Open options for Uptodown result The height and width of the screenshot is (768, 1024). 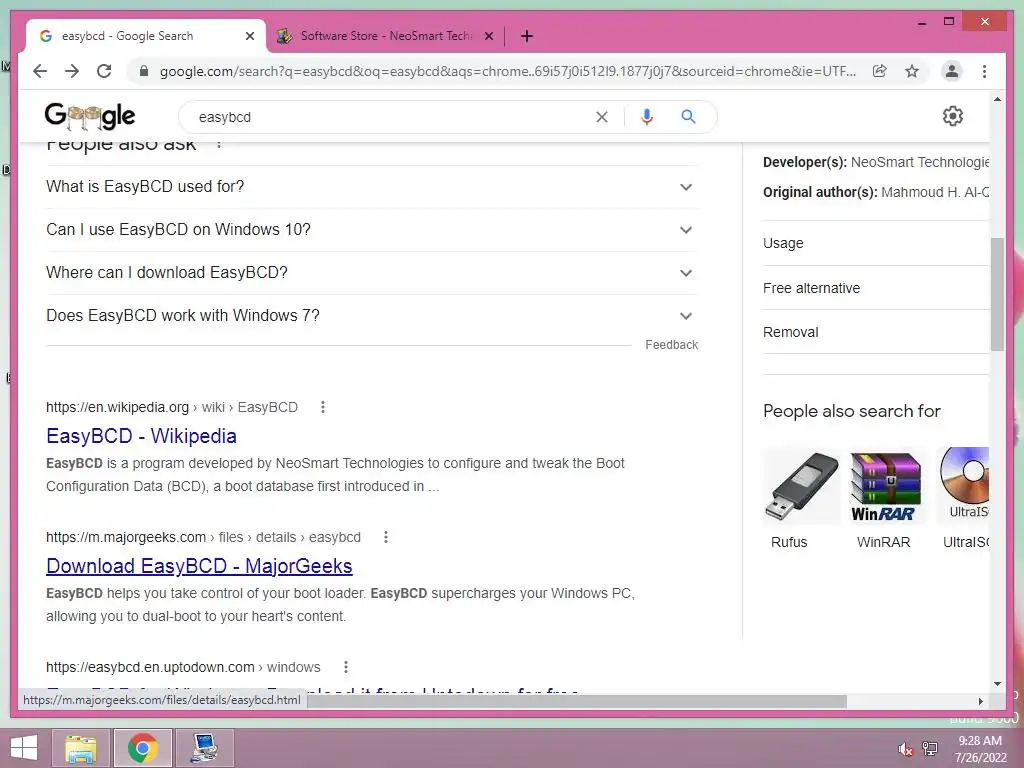[x=345, y=667]
